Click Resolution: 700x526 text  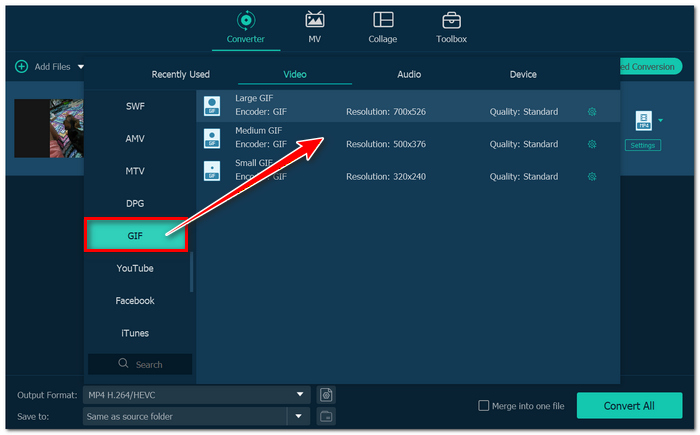386,112
